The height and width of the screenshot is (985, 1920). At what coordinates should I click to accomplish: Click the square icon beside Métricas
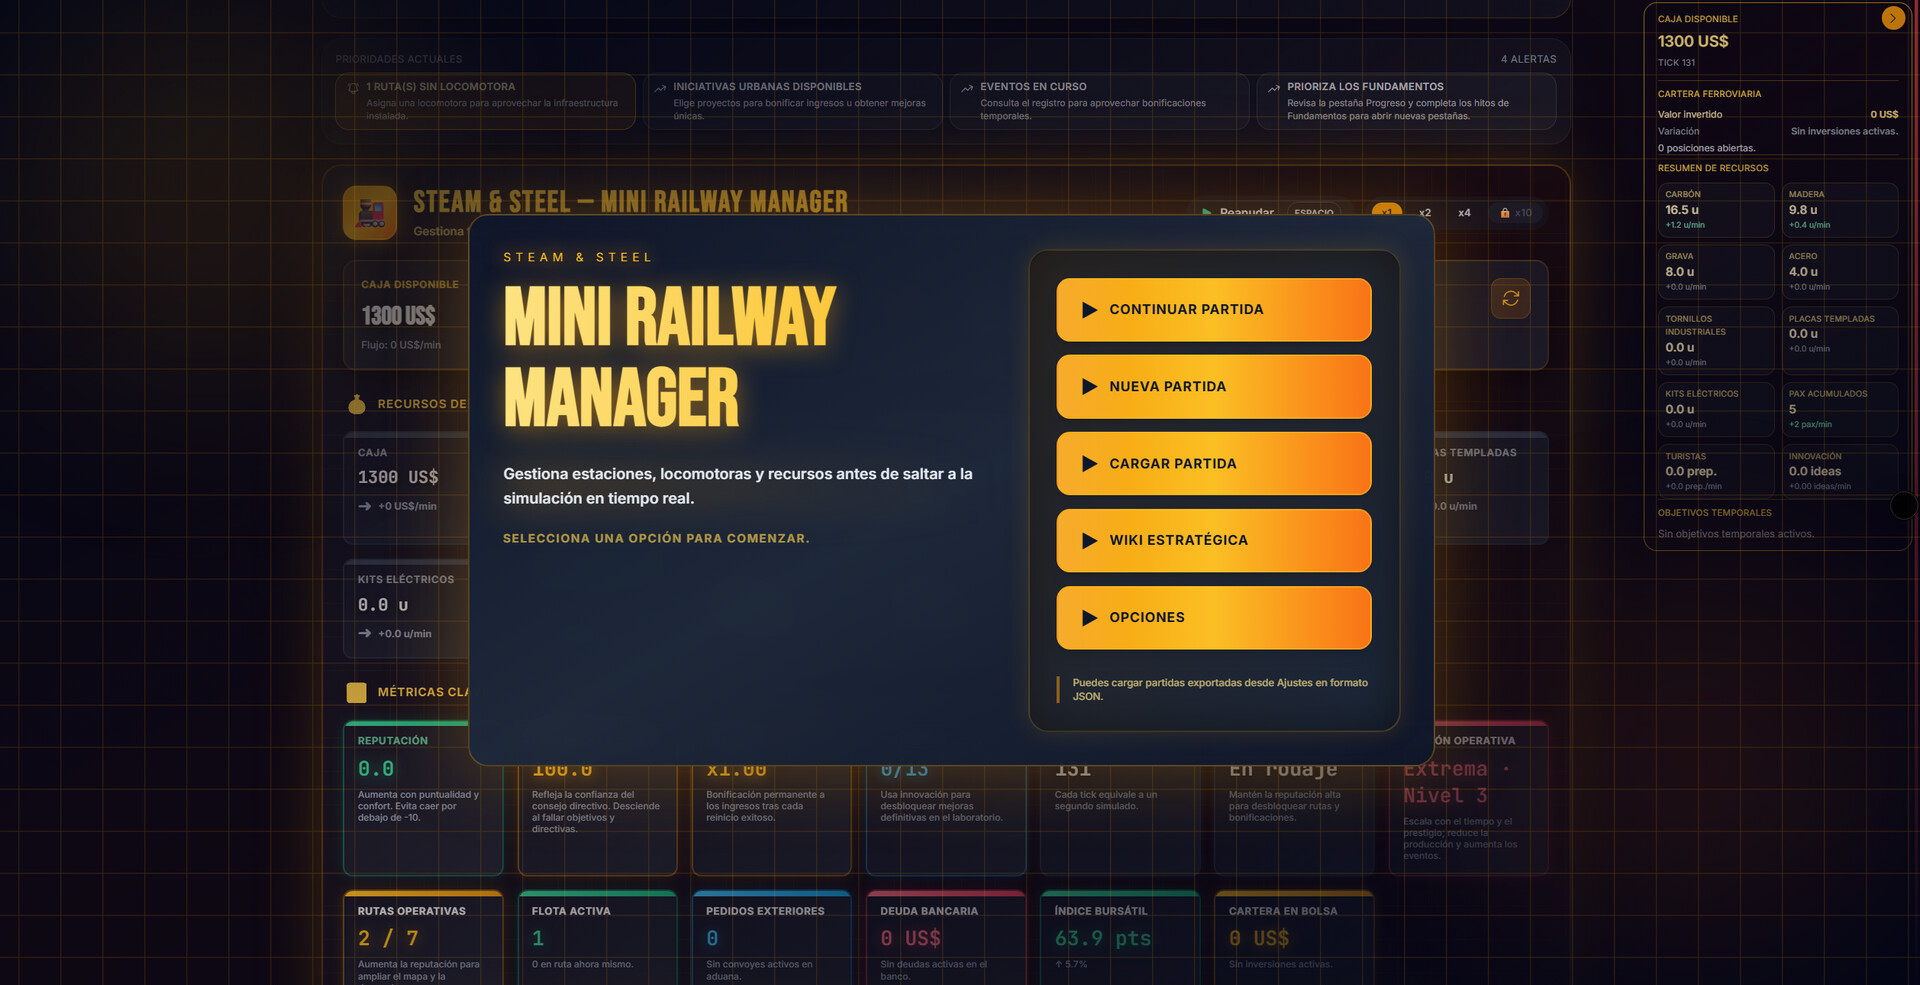pos(356,692)
